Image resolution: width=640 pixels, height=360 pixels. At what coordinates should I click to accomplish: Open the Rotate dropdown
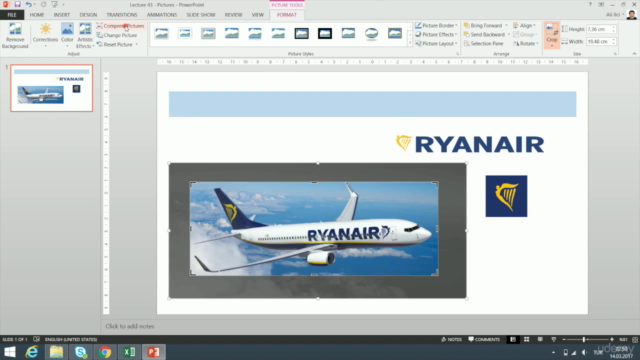pyautogui.click(x=526, y=43)
